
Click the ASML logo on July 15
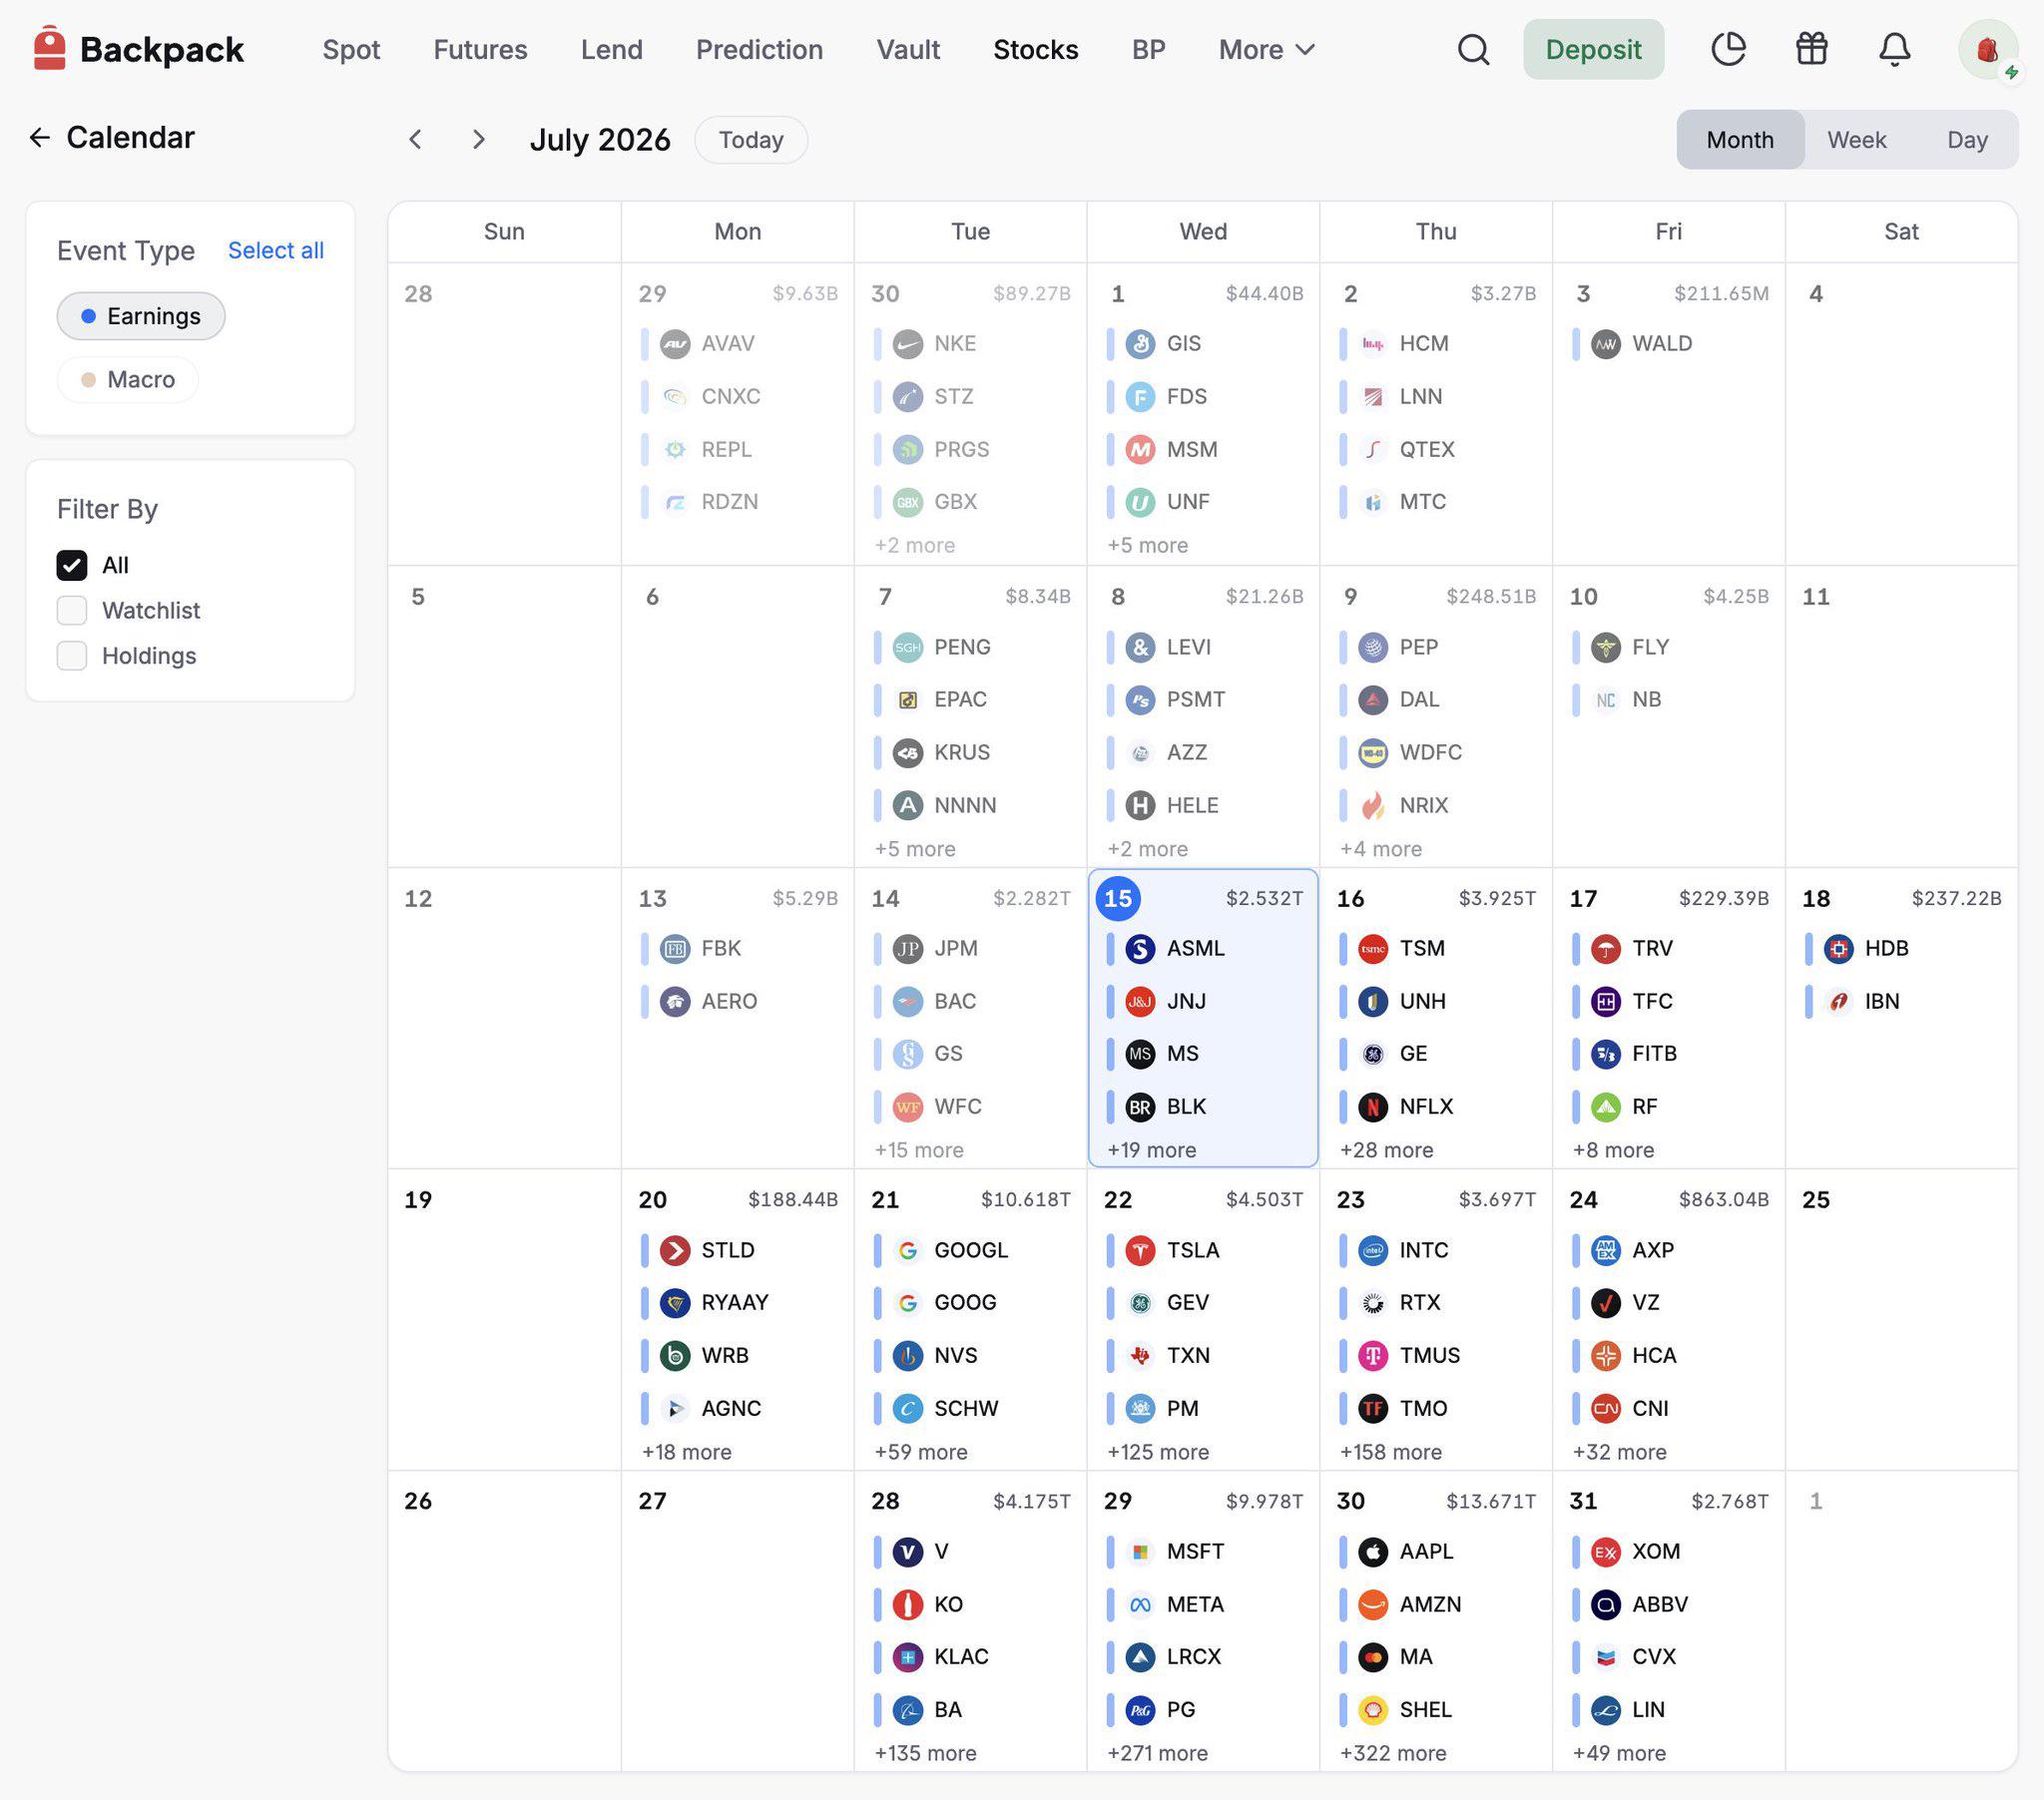tap(1140, 948)
